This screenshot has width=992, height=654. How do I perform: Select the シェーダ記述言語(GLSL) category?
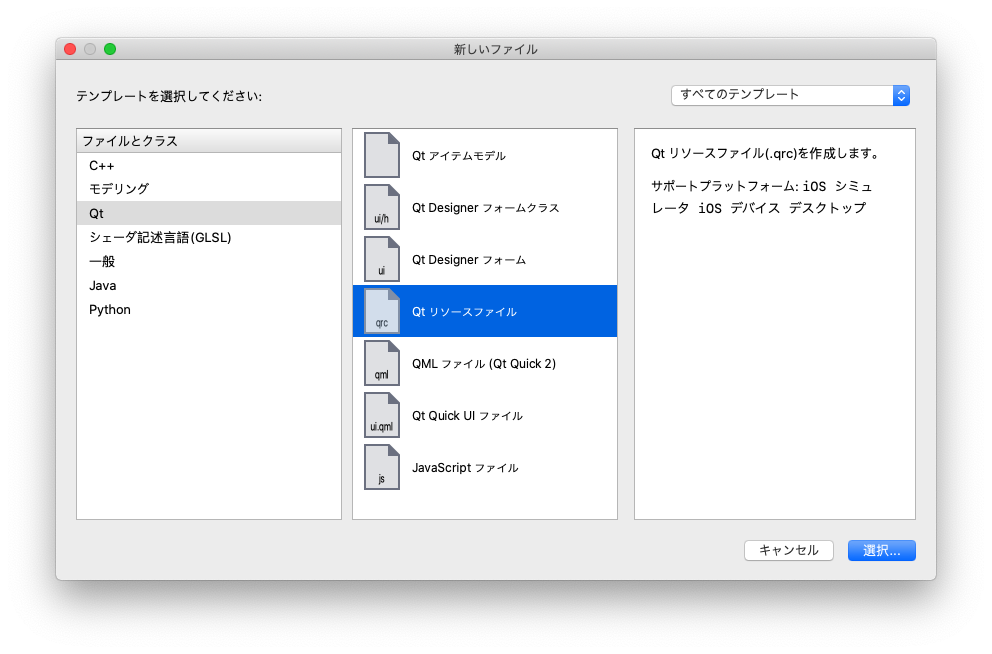pos(209,237)
